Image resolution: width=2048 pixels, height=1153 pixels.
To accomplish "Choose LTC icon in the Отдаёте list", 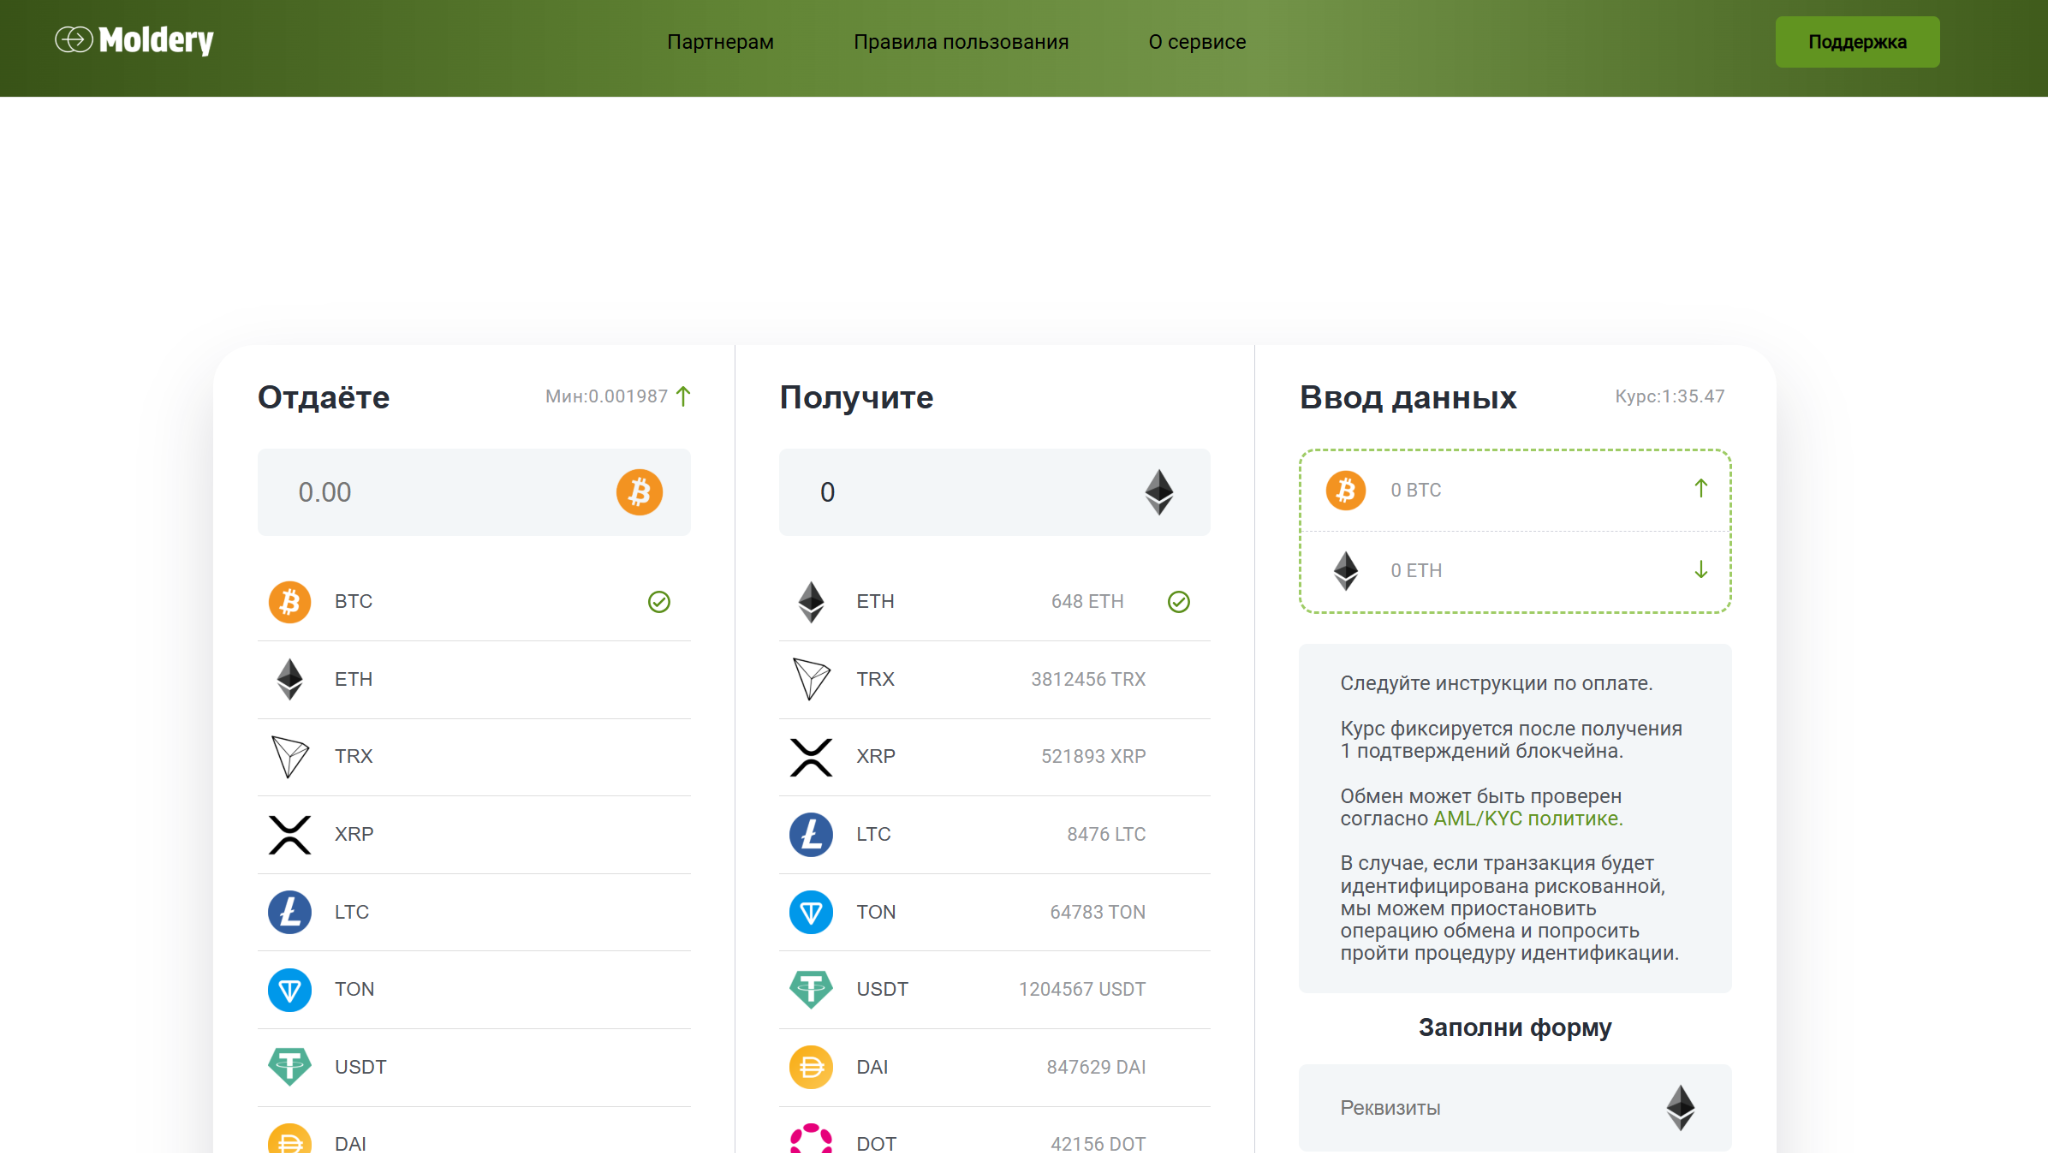I will point(290,912).
